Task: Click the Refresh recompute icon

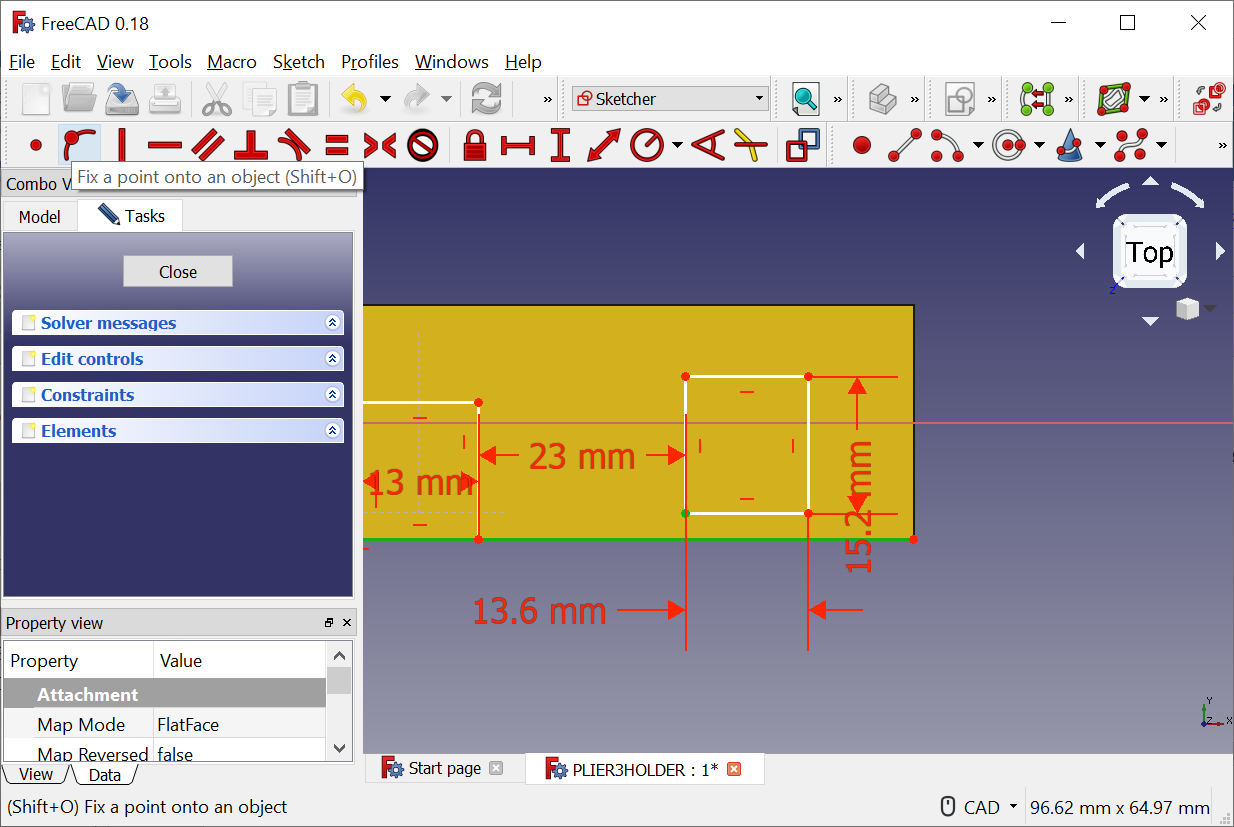Action: click(486, 99)
